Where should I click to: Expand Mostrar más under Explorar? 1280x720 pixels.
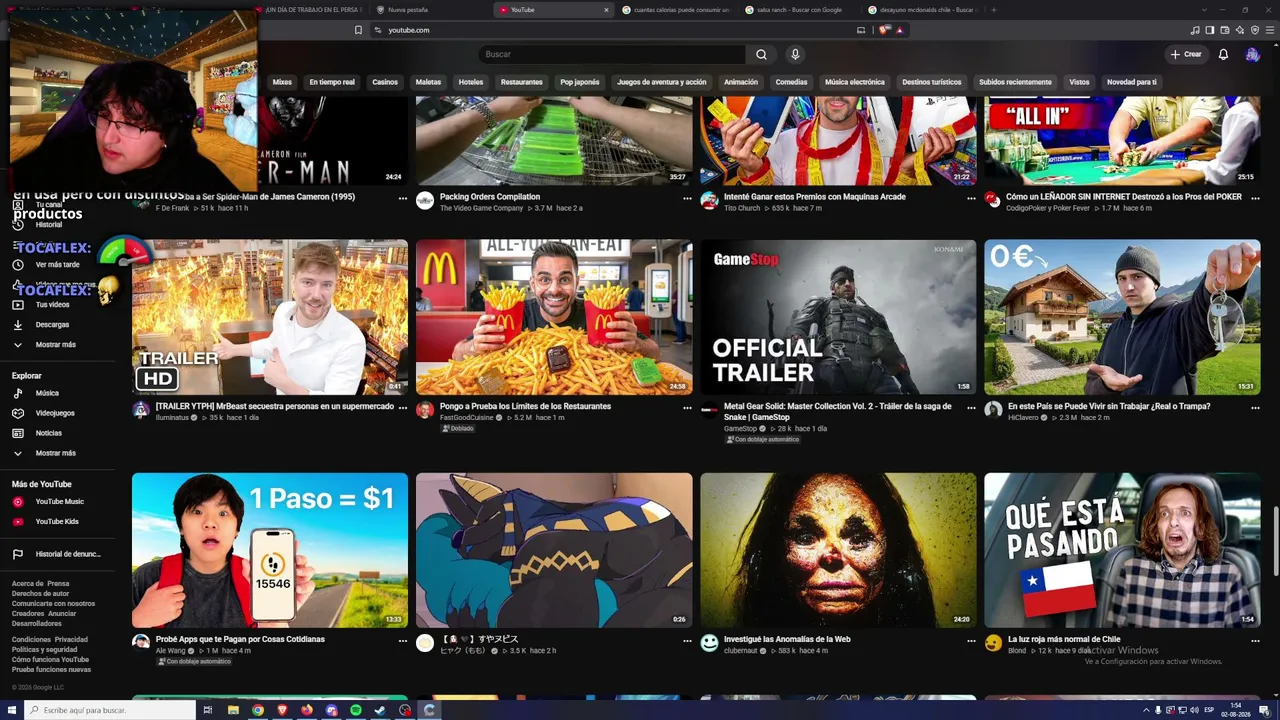click(x=55, y=453)
